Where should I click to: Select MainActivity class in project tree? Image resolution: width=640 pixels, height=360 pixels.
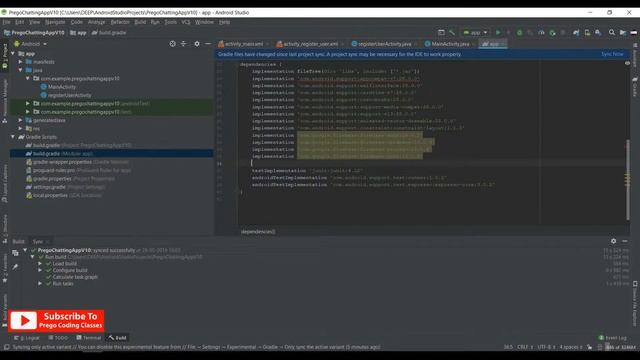pos(62,87)
